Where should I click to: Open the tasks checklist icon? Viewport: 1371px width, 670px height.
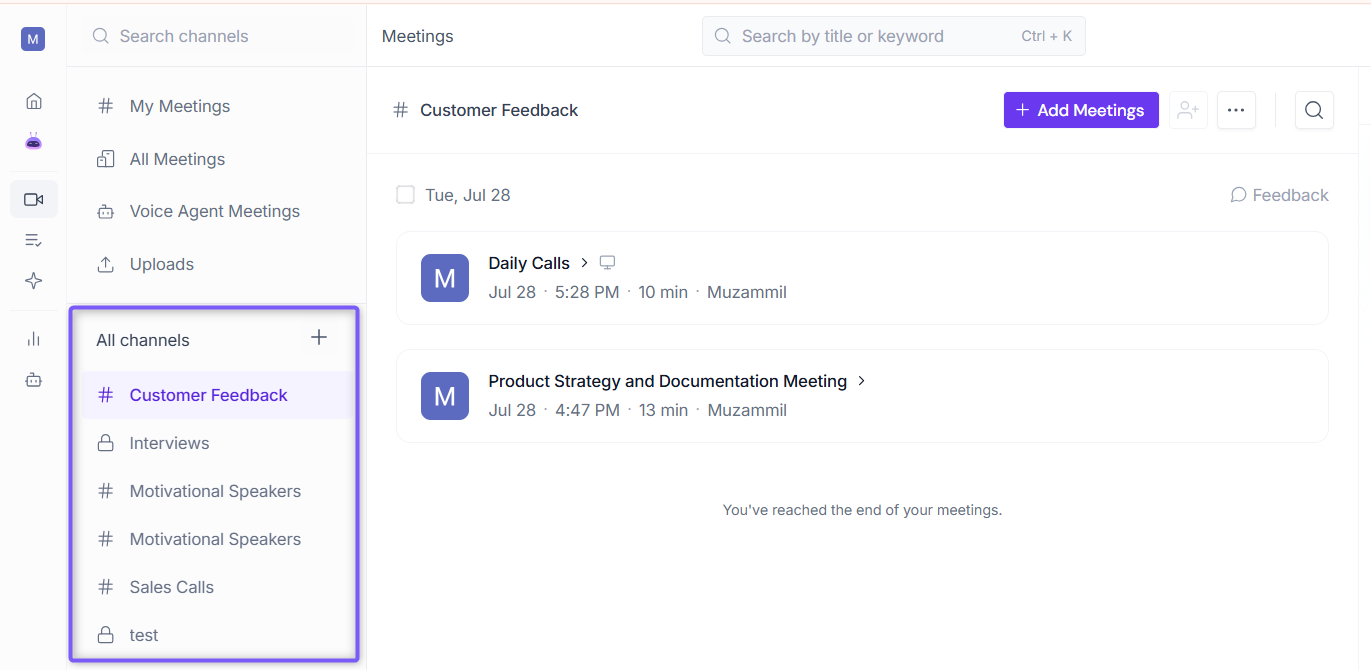coord(34,240)
